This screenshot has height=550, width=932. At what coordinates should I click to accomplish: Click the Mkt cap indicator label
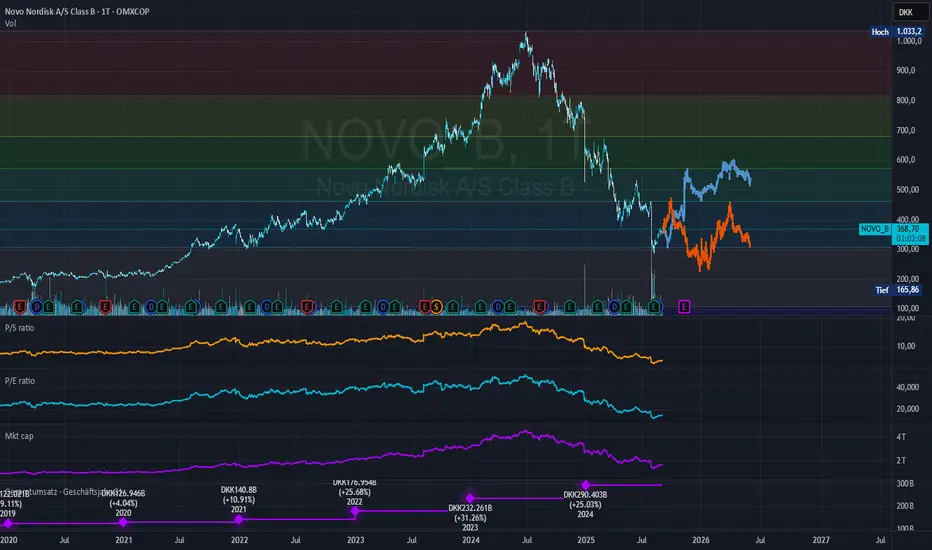19,436
